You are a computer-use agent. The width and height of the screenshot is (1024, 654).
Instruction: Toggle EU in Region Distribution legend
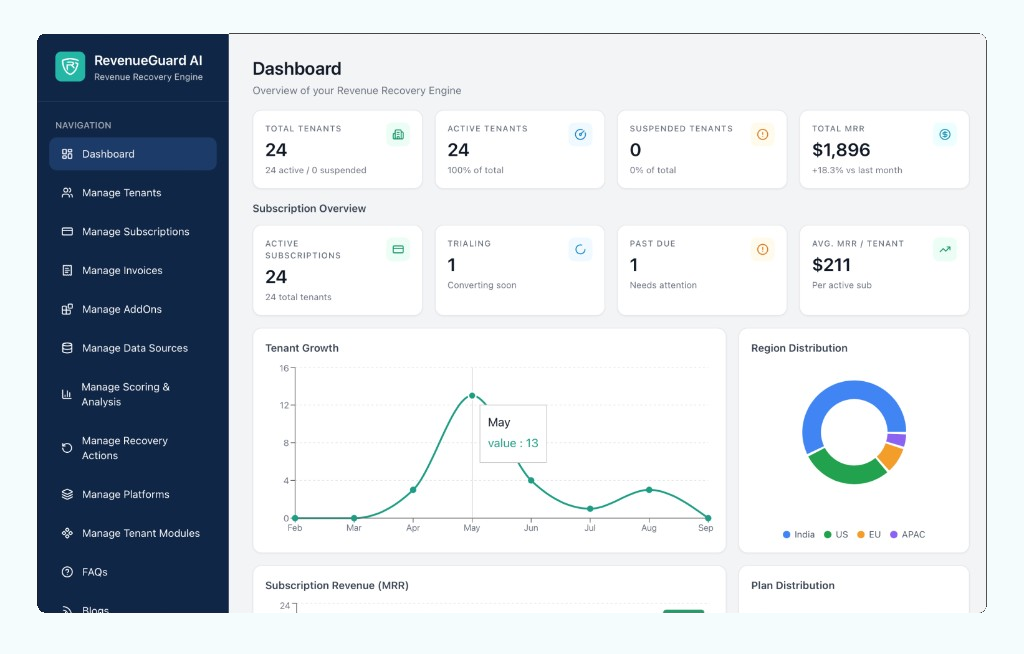[869, 534]
